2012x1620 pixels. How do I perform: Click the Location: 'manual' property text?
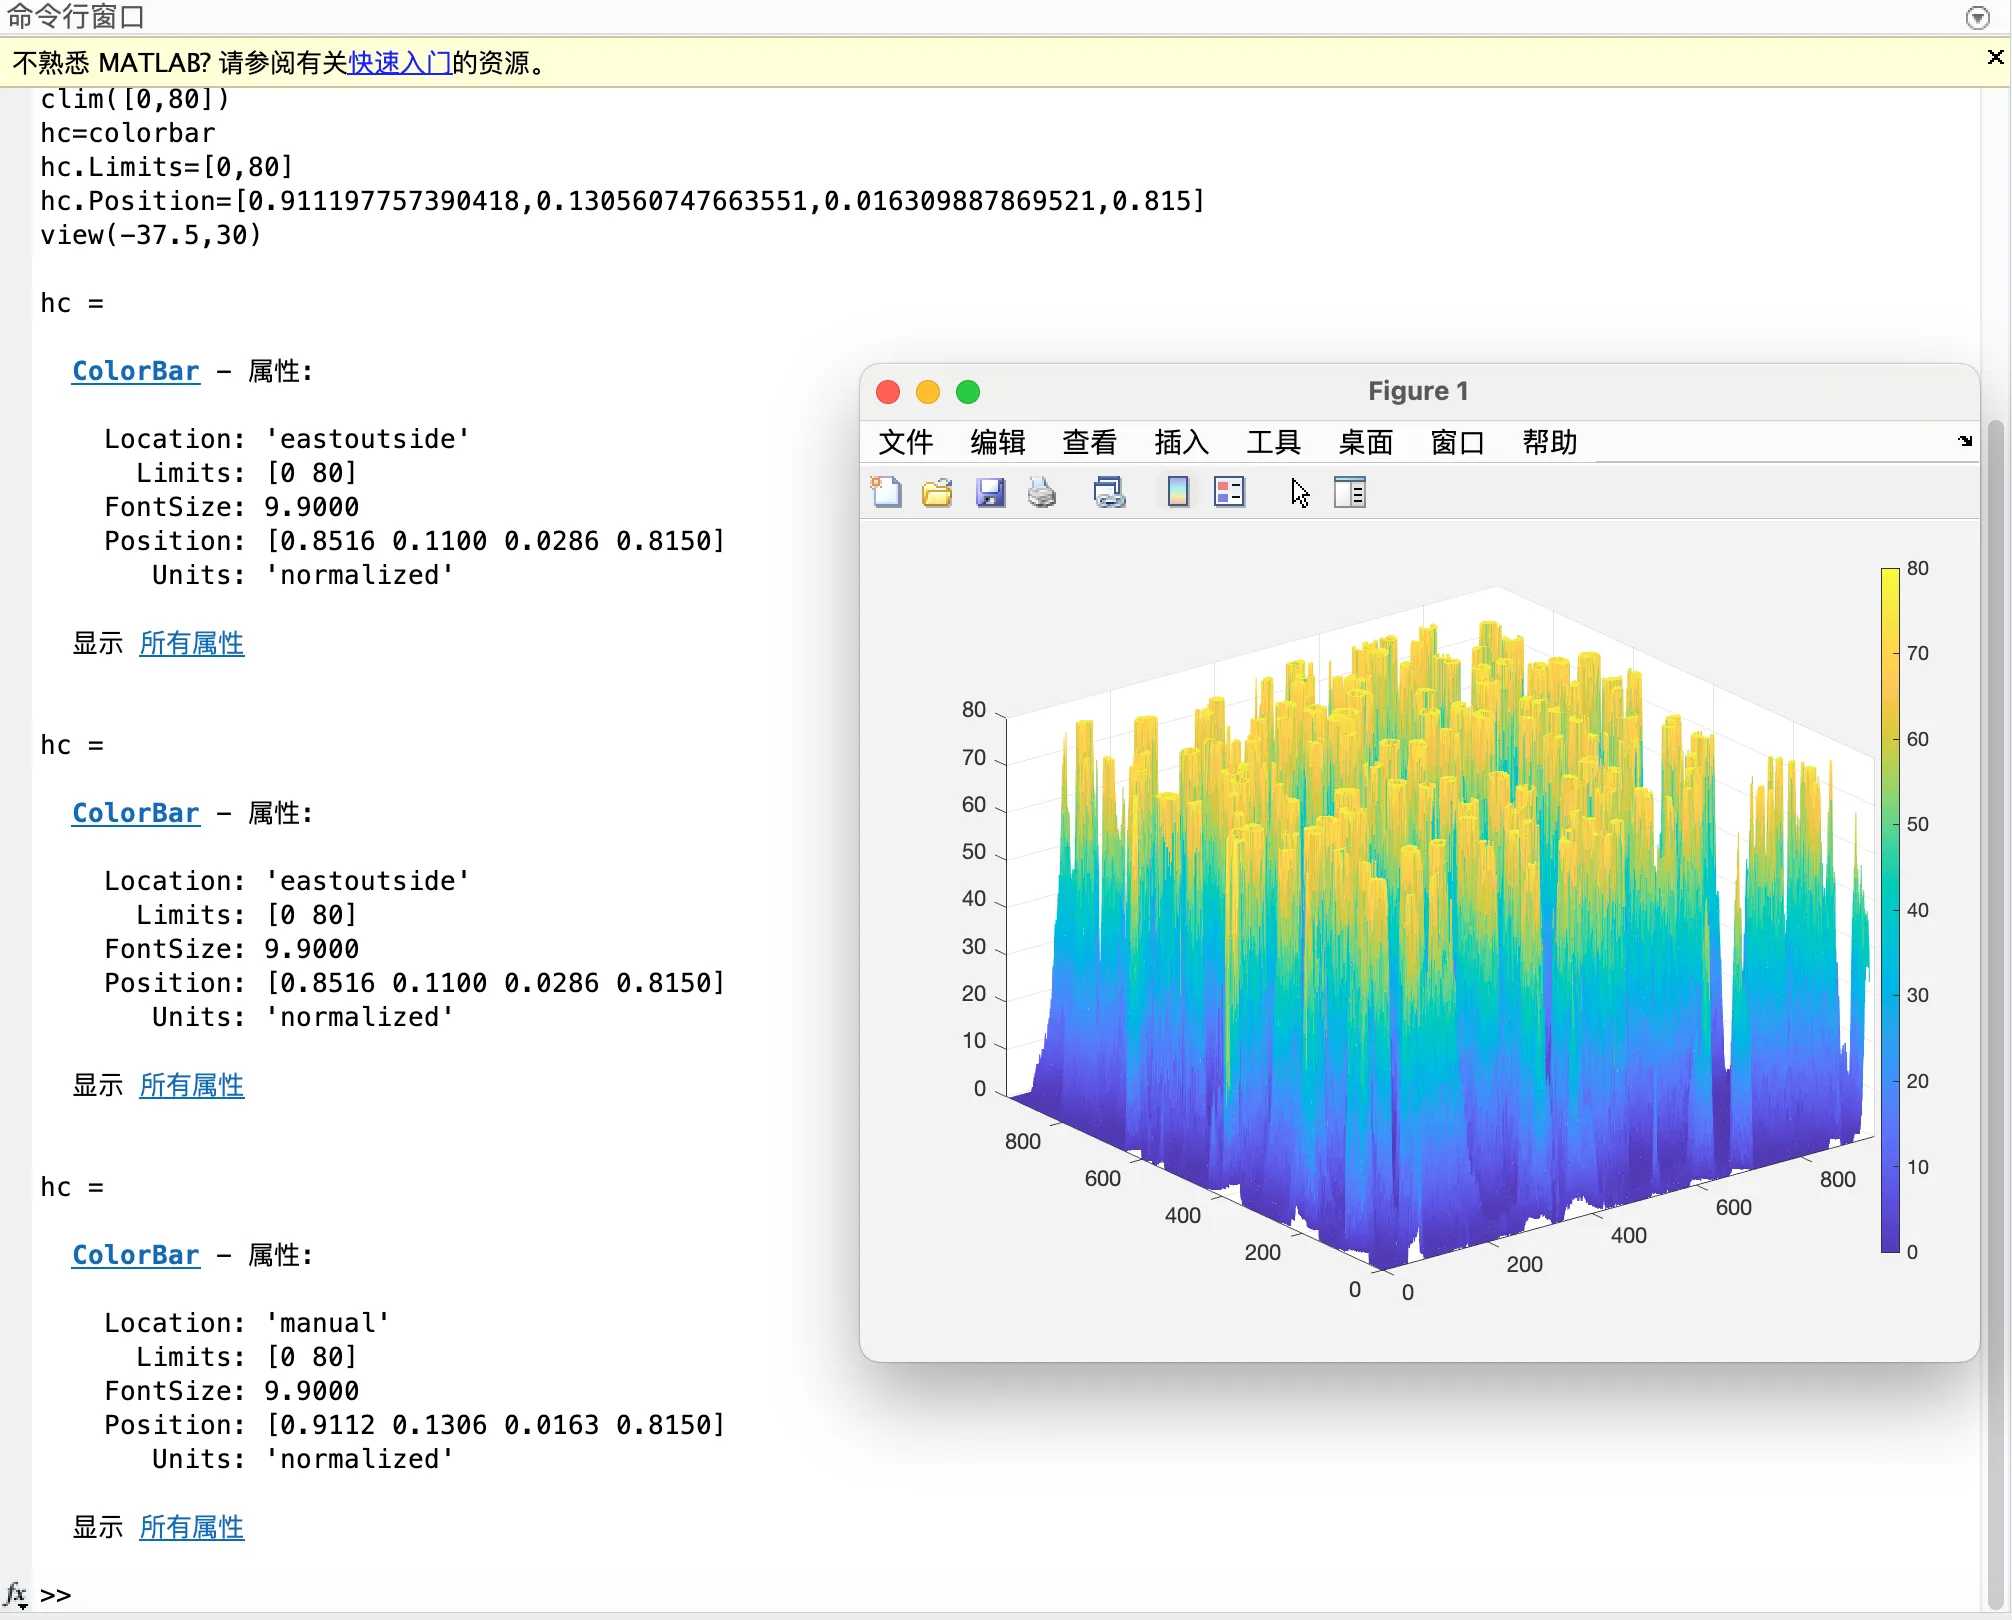coord(247,1323)
